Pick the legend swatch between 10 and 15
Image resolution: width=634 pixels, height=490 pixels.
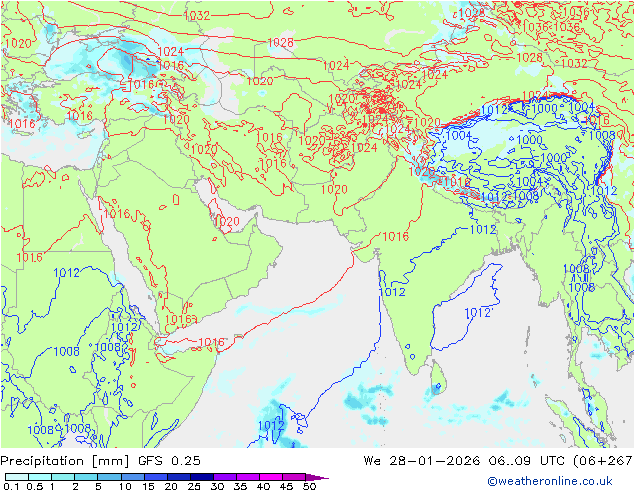click(x=133, y=477)
